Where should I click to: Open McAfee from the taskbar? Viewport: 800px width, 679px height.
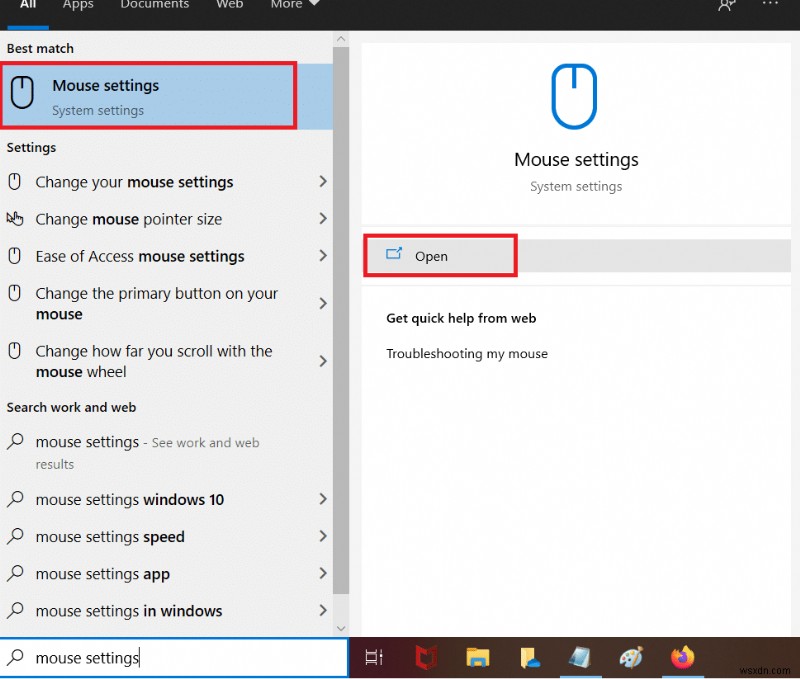coord(426,658)
